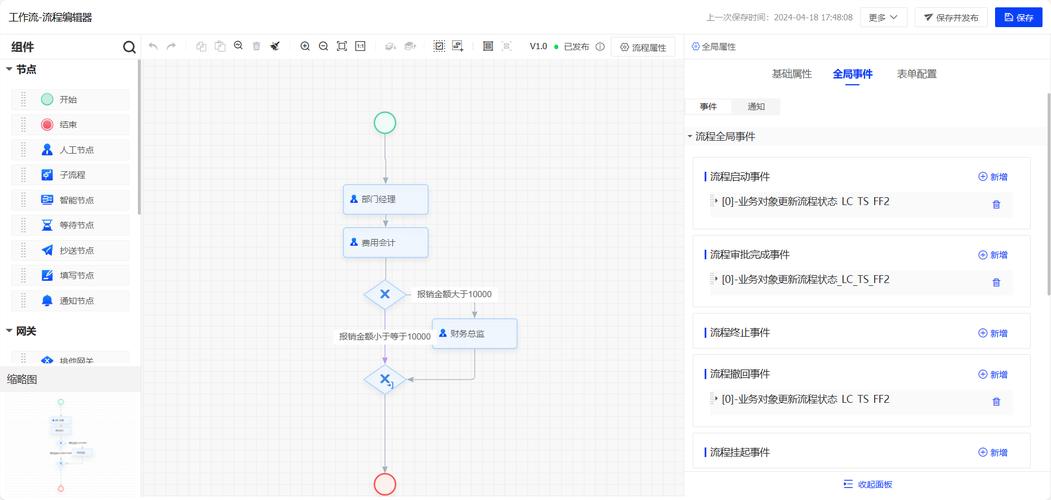Image resolution: width=1051 pixels, height=500 pixels.
Task: Select the 抄送节点 component
Action: [x=70, y=250]
